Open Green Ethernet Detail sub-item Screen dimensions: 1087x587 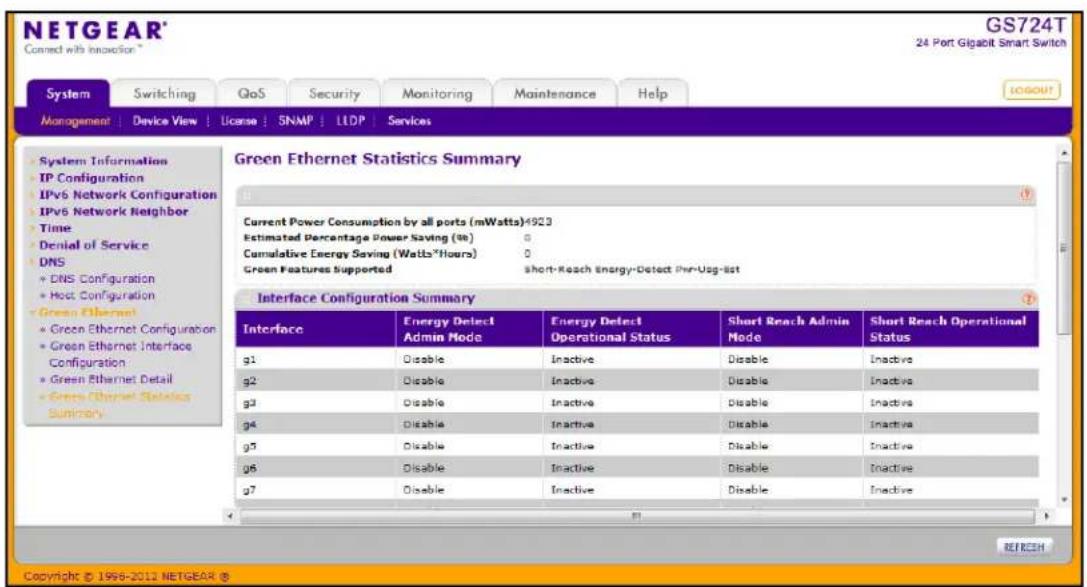pyautogui.click(x=111, y=379)
